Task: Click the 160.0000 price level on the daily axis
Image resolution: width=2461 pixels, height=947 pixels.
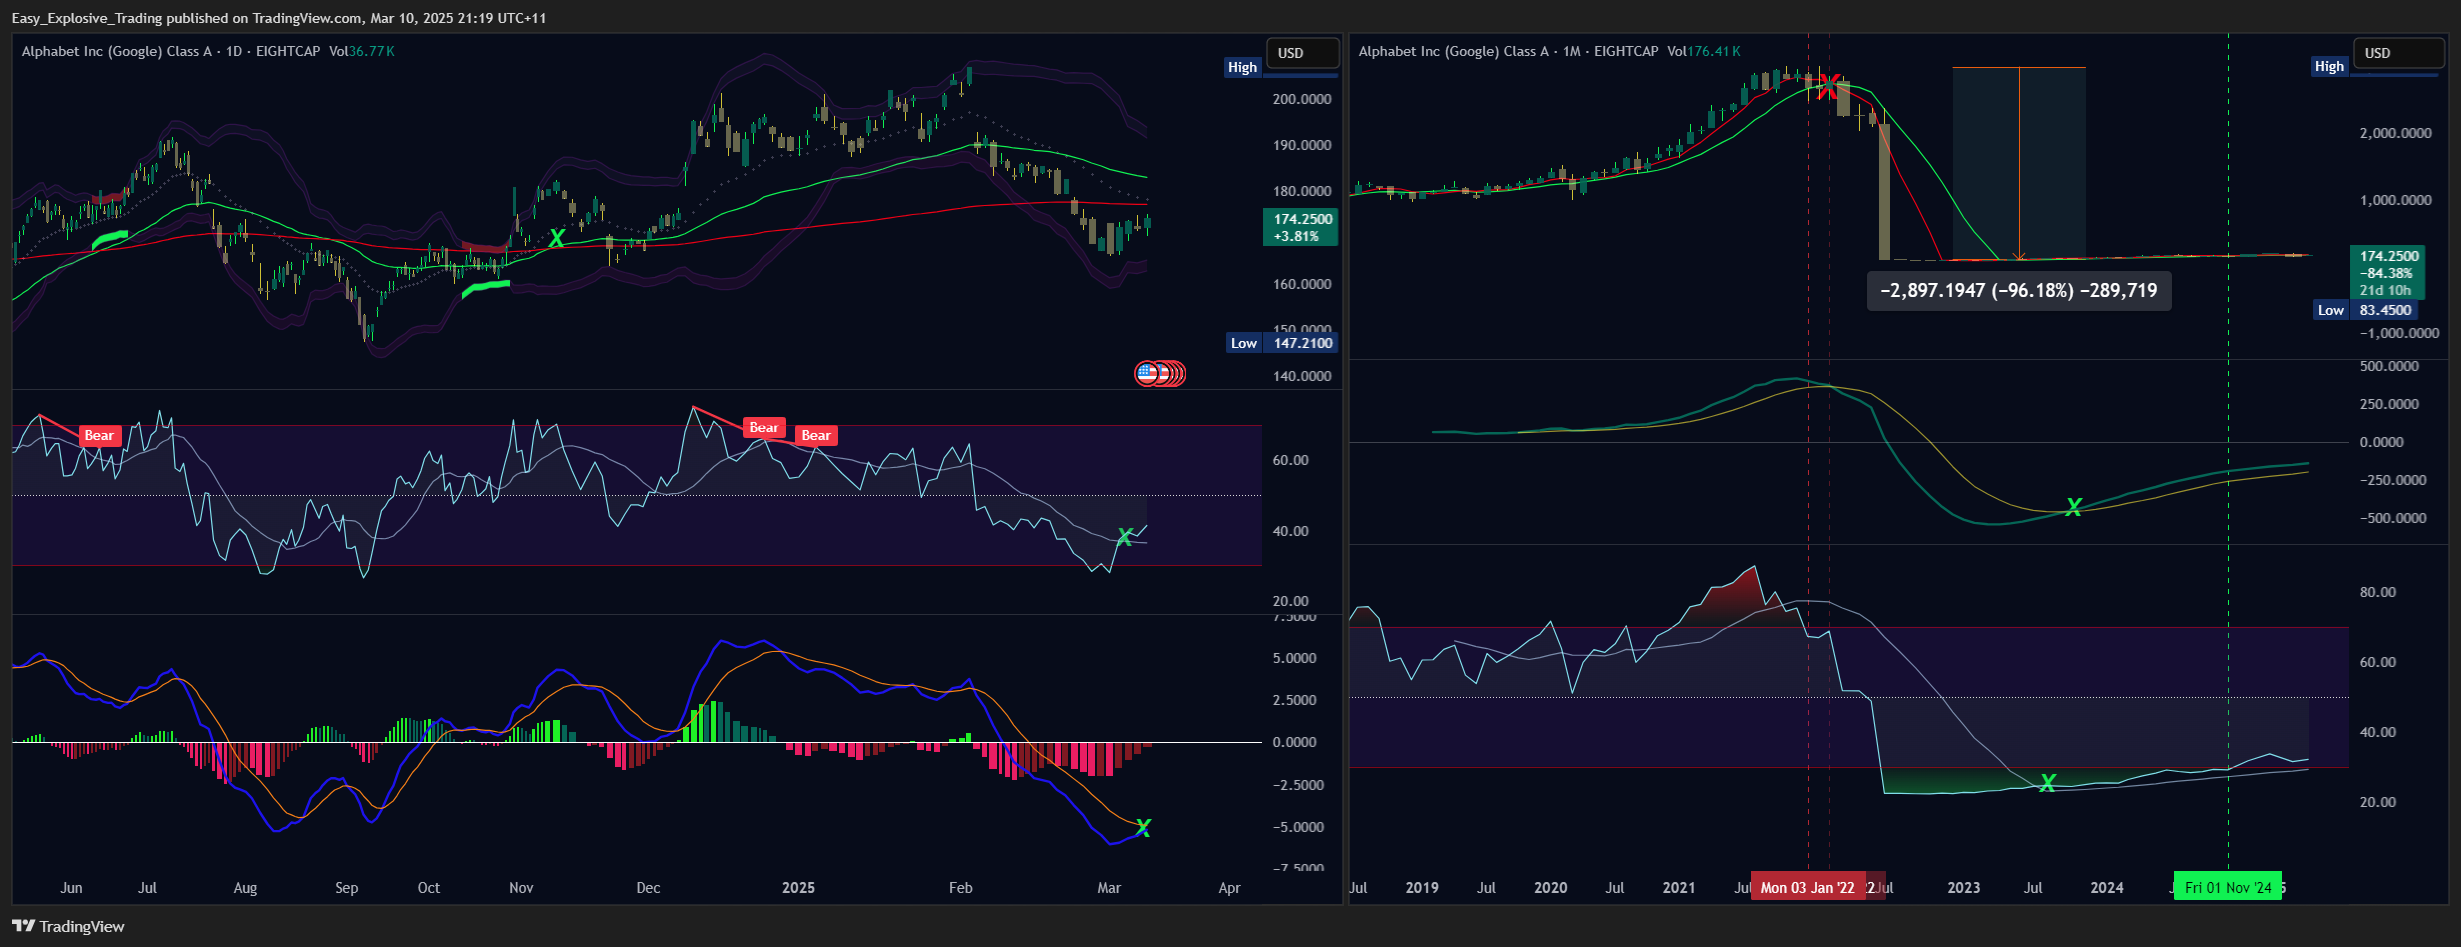Action: click(1302, 284)
